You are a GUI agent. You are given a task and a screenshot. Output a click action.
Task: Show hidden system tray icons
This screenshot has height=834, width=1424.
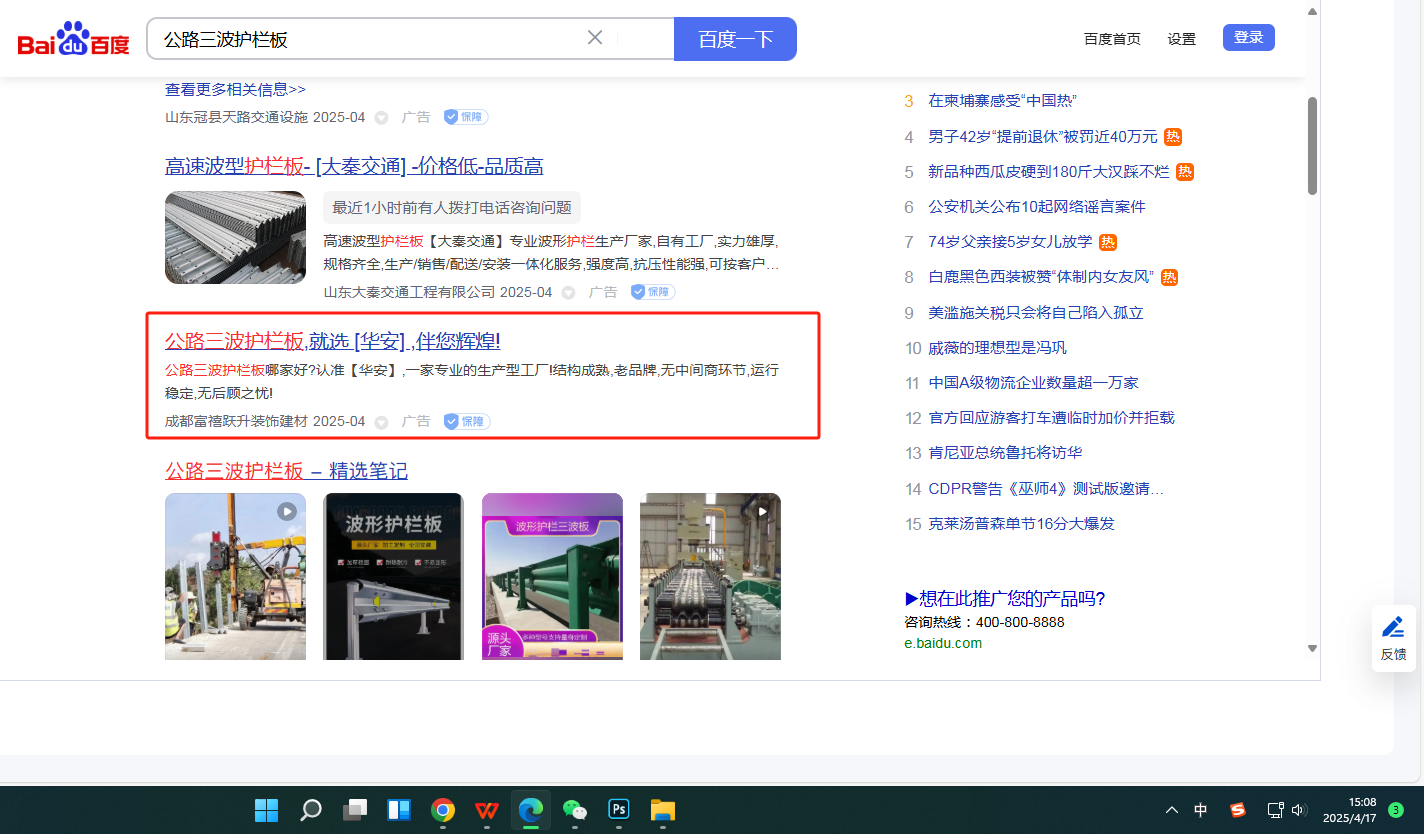tap(1171, 810)
